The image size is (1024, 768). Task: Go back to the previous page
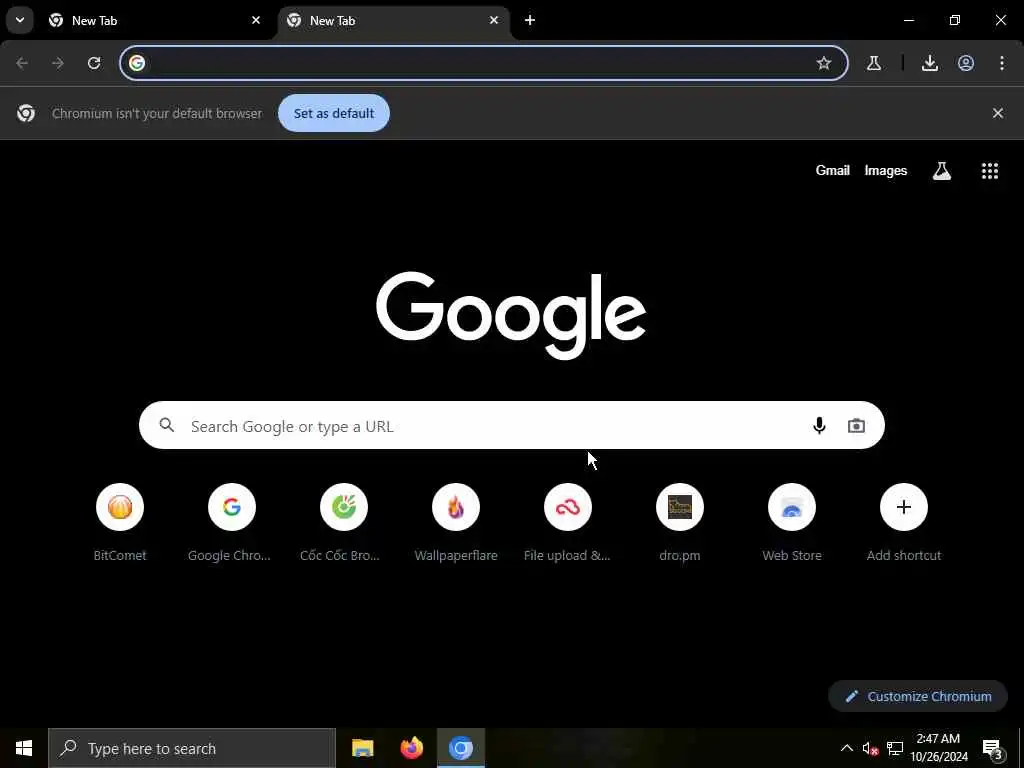point(22,63)
